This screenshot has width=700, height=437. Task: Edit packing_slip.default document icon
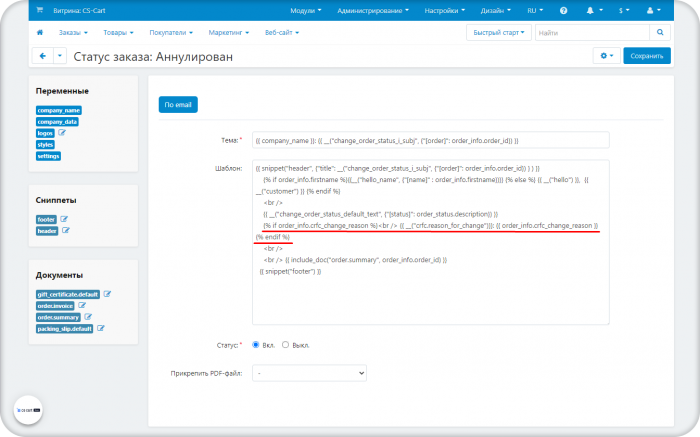click(100, 329)
